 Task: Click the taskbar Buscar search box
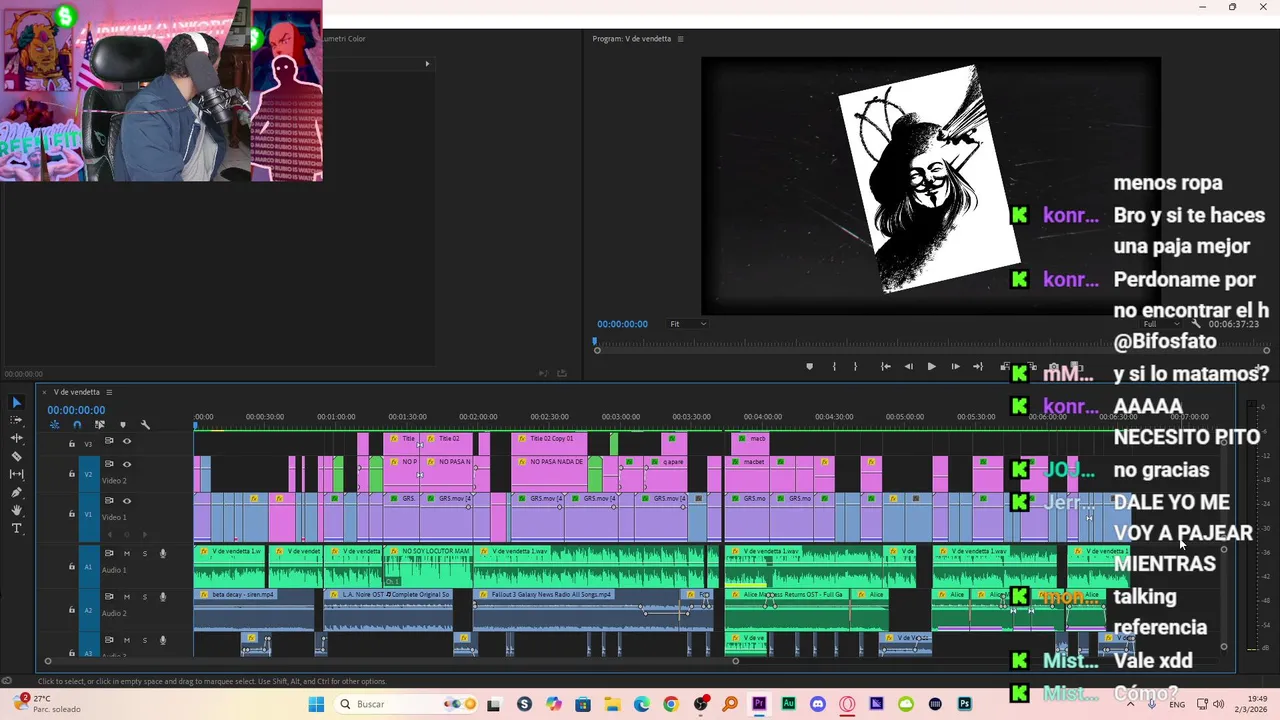coord(406,704)
